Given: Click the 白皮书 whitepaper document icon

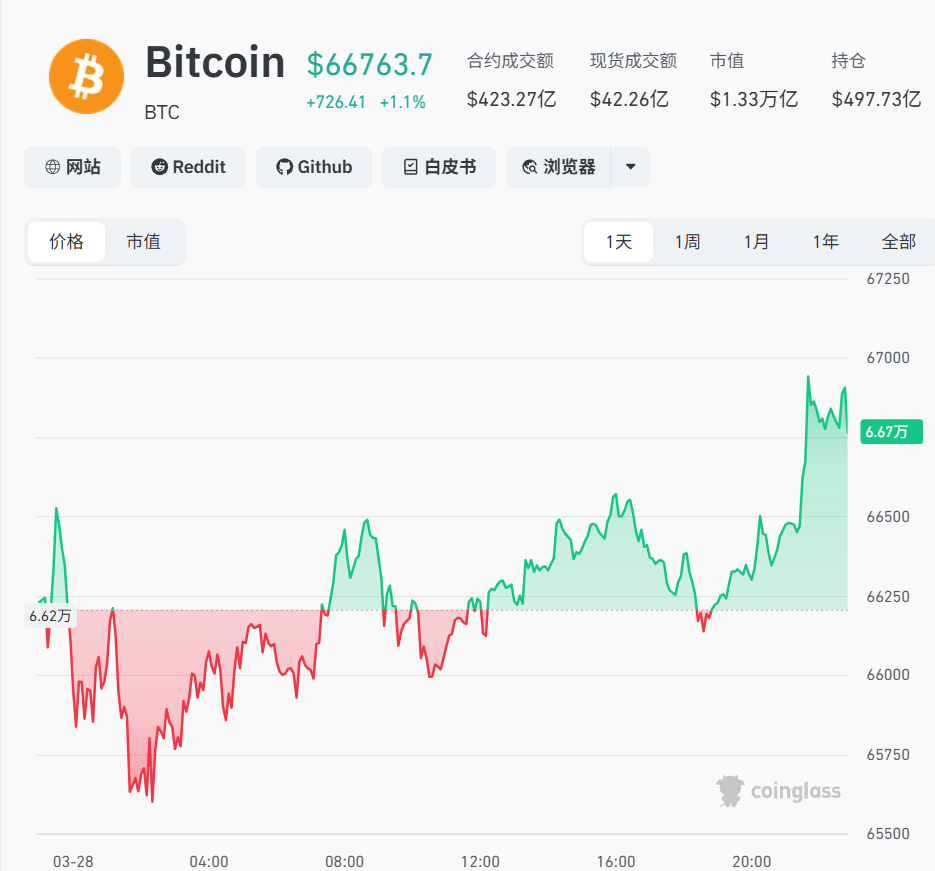Looking at the screenshot, I should 412,167.
